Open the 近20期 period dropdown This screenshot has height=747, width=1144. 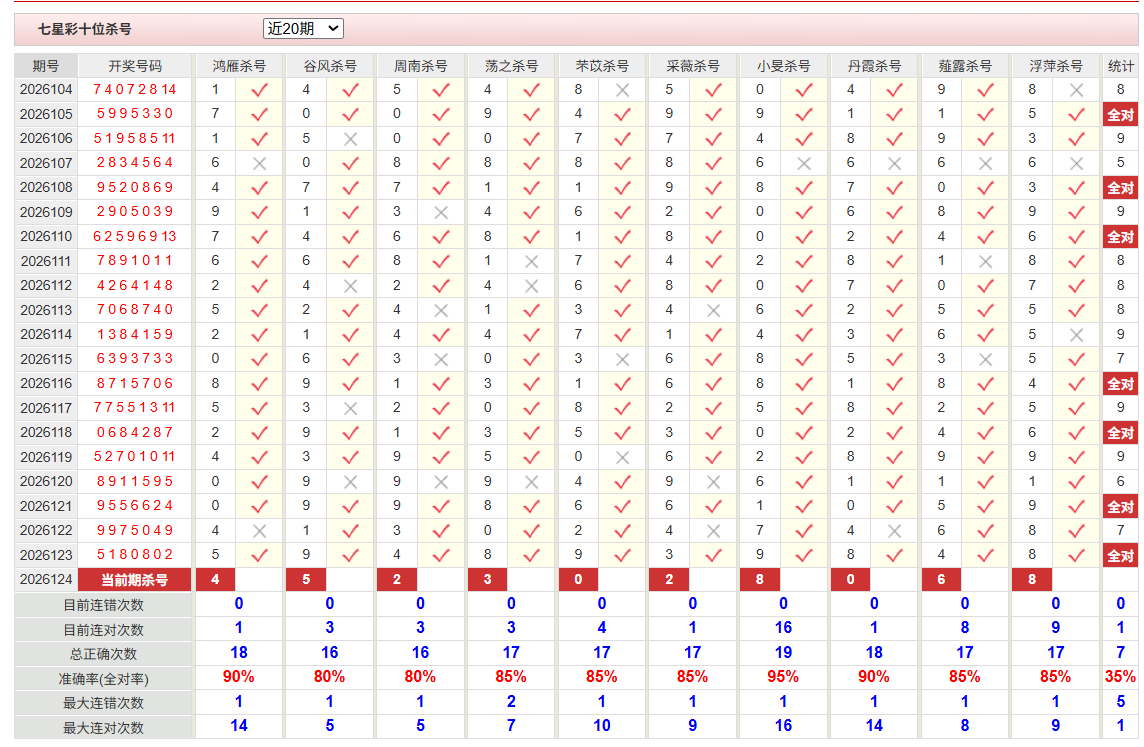pyautogui.click(x=303, y=28)
